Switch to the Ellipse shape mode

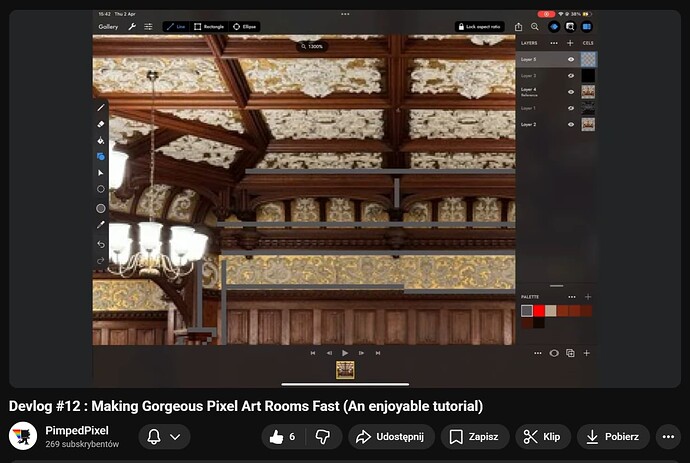244,27
